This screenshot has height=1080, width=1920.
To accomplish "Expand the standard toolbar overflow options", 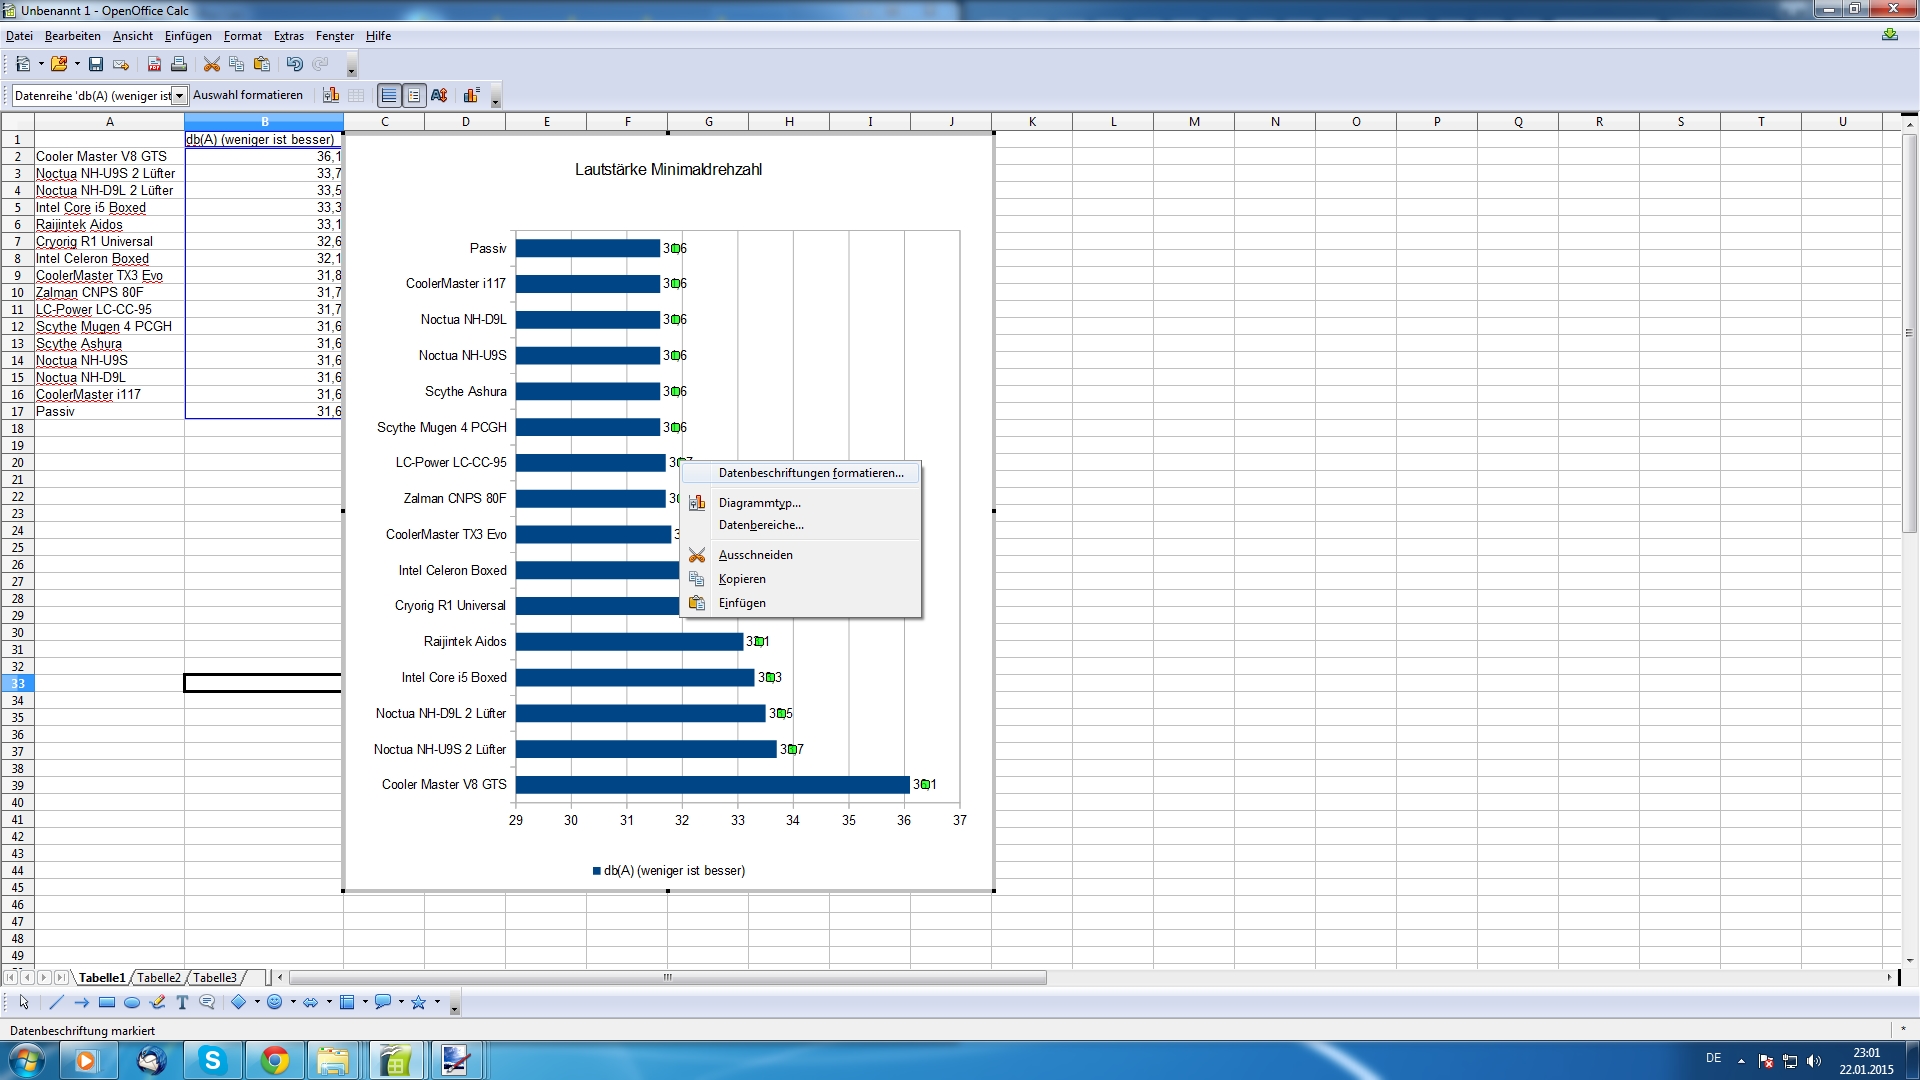I will pyautogui.click(x=352, y=66).
